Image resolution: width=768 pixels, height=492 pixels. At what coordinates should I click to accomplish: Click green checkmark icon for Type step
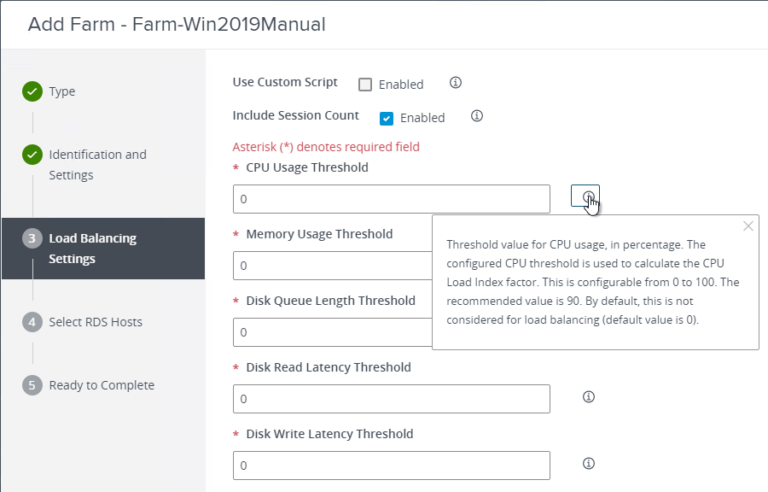point(32,91)
